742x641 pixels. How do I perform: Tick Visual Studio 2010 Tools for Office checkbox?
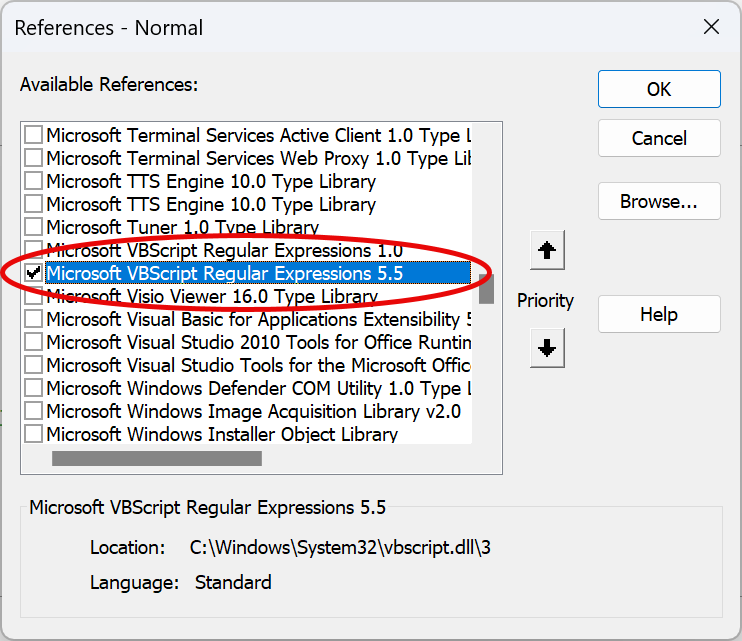tap(34, 342)
